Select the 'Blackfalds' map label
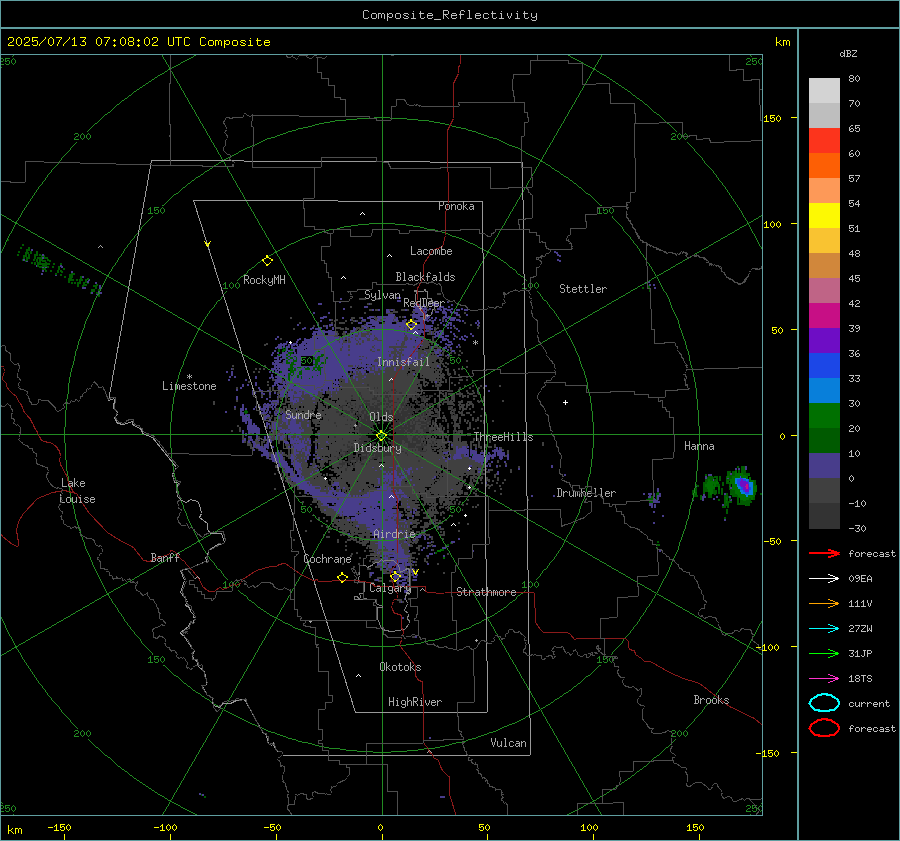This screenshot has width=900, height=841. click(425, 277)
